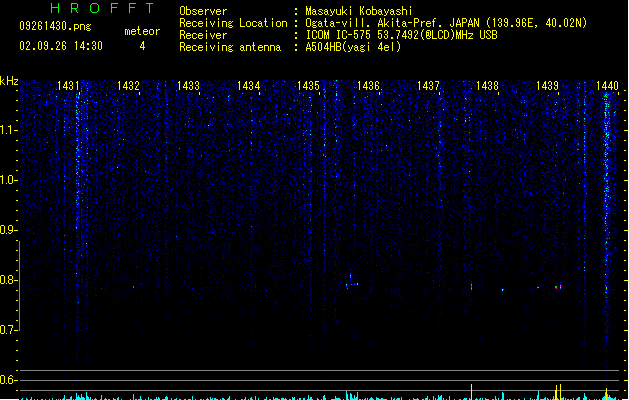Image resolution: width=629 pixels, height=400 pixels.
Task: Click the kHz axis unit label
Action: (9, 81)
